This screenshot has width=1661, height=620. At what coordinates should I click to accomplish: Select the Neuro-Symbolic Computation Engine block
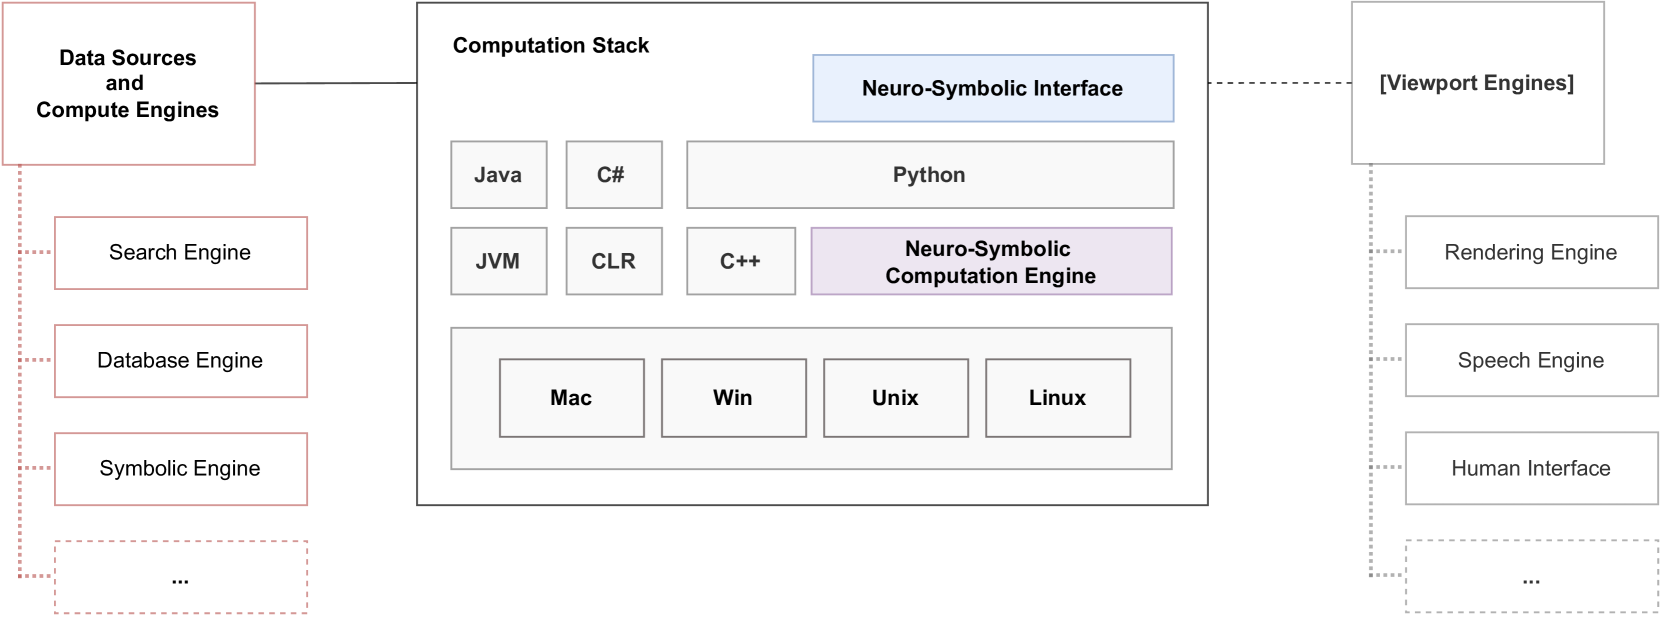click(990, 262)
